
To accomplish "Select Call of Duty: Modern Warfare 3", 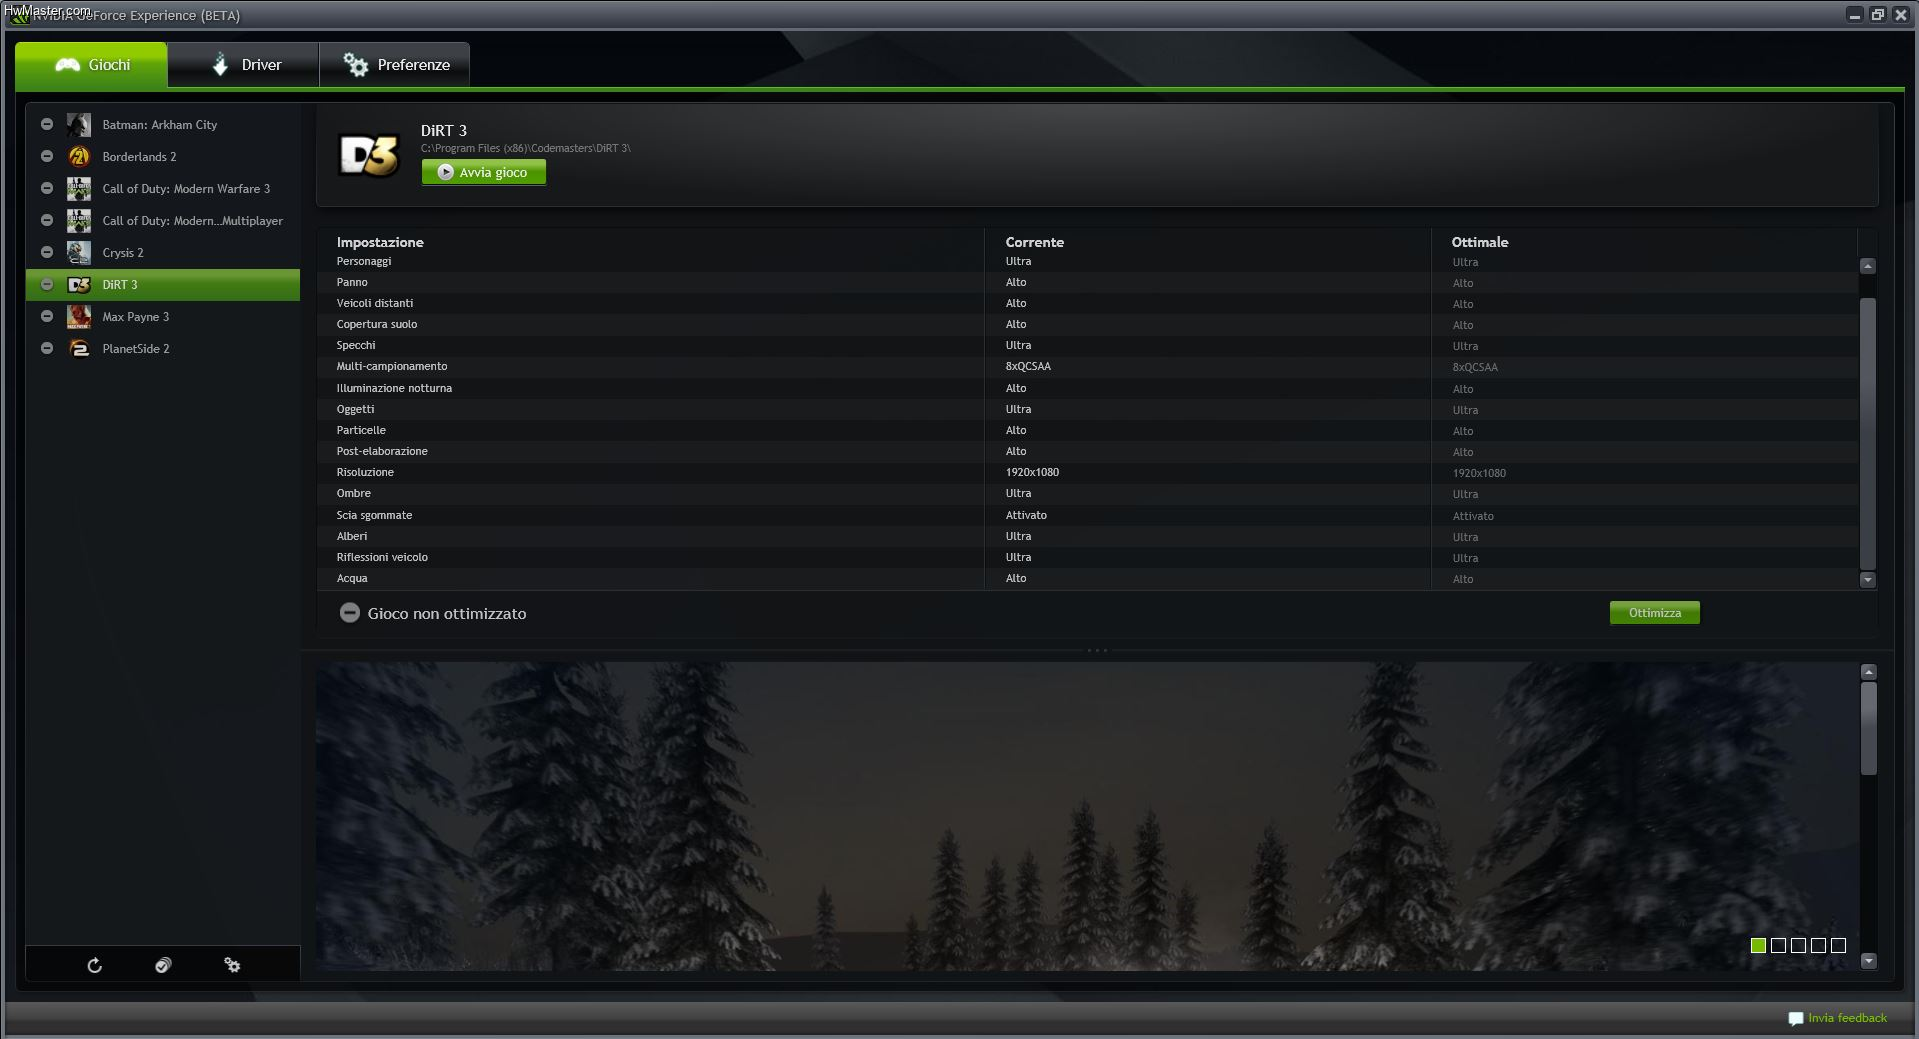I will pos(162,189).
